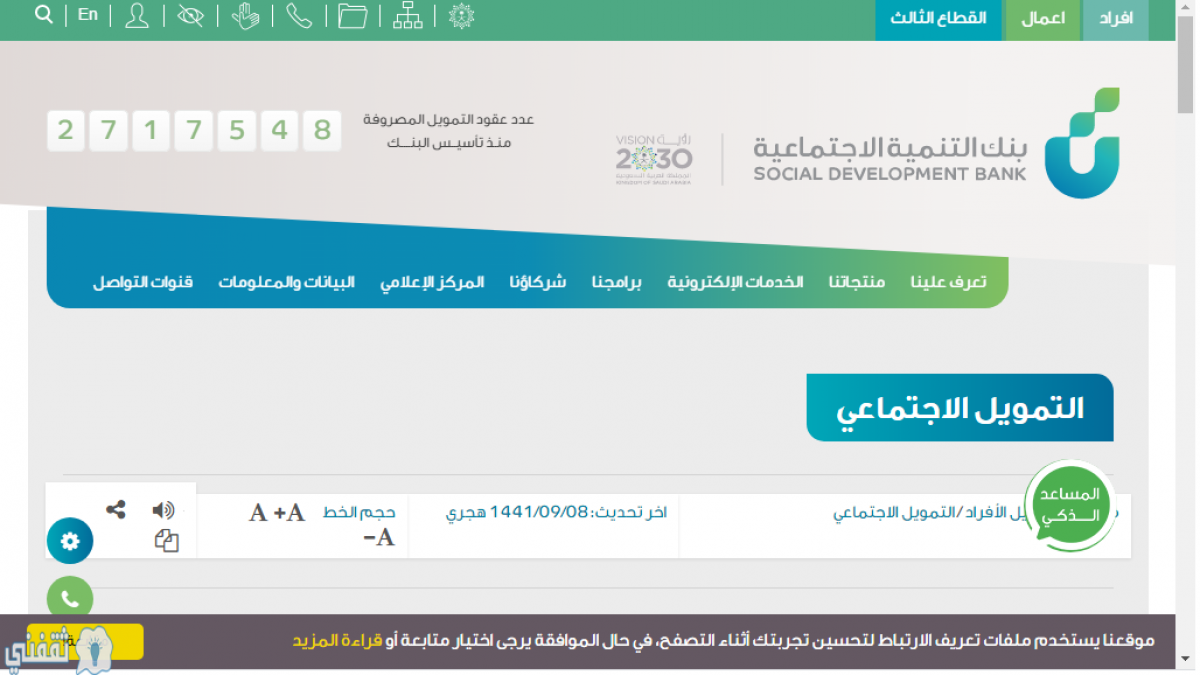
Task: Click the page vertical scrollbar thumb
Action: [x=1186, y=64]
